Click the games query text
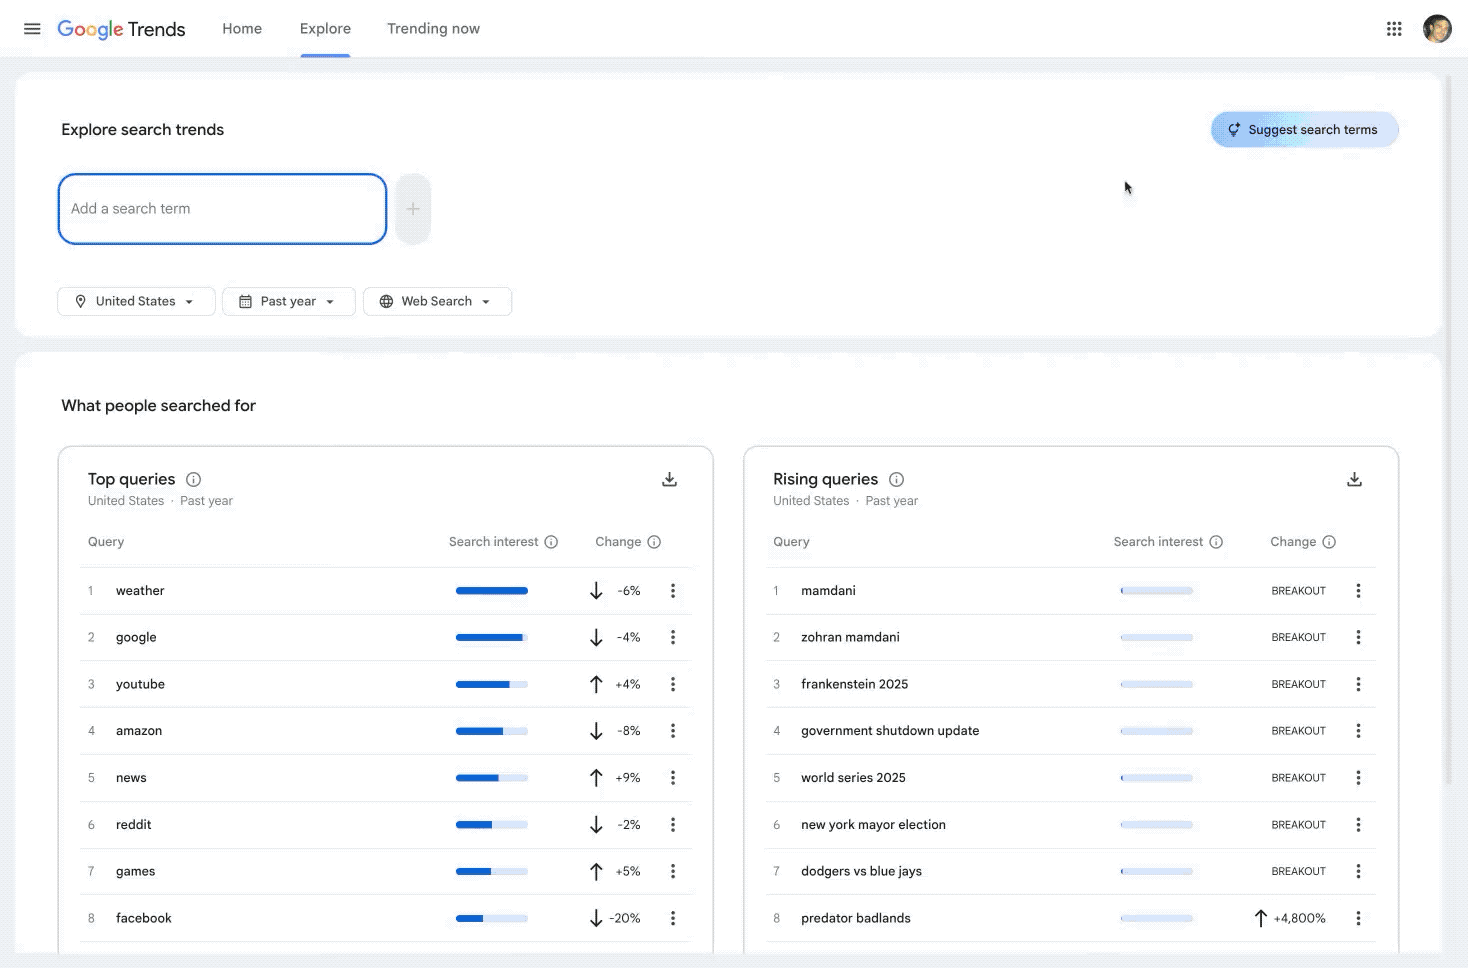 (136, 871)
